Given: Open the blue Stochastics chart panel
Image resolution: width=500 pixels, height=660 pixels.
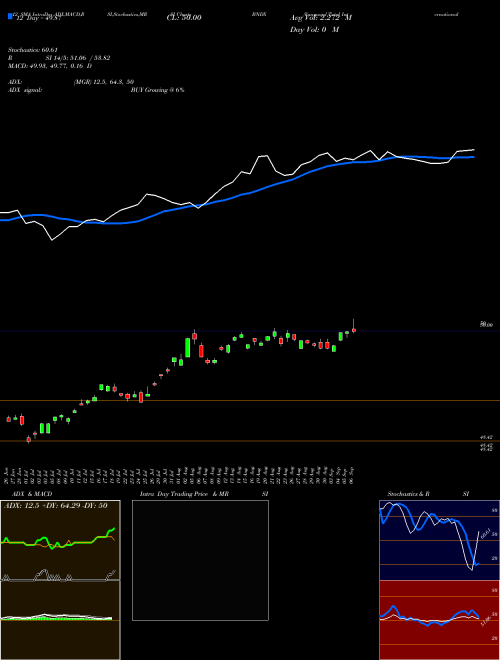Looking at the screenshot, I should pos(439,540).
